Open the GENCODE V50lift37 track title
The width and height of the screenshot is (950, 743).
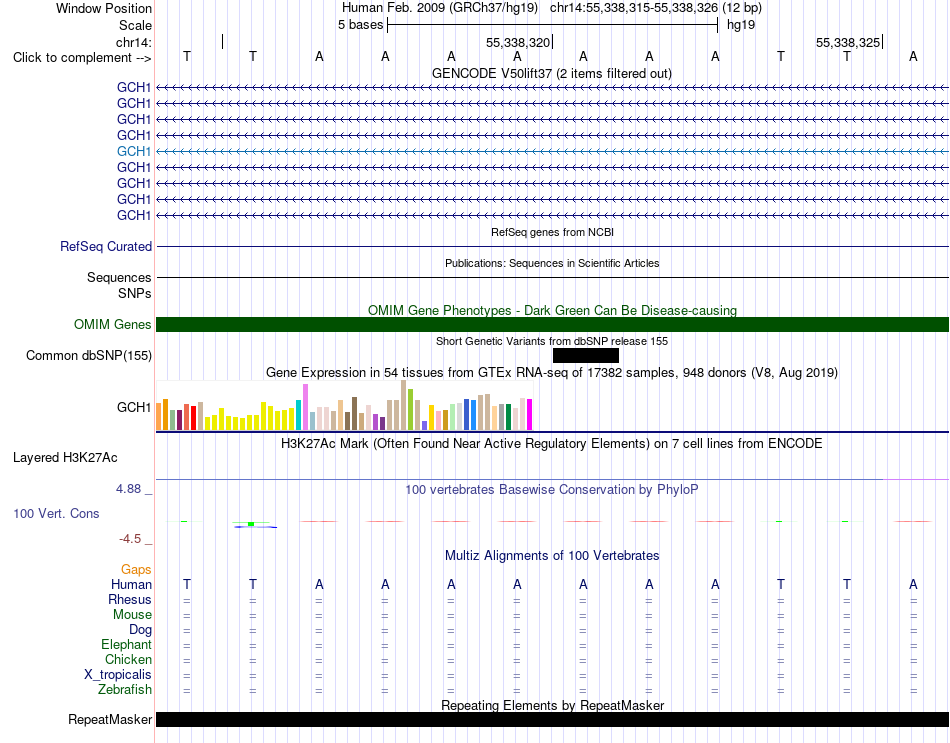(x=552, y=73)
